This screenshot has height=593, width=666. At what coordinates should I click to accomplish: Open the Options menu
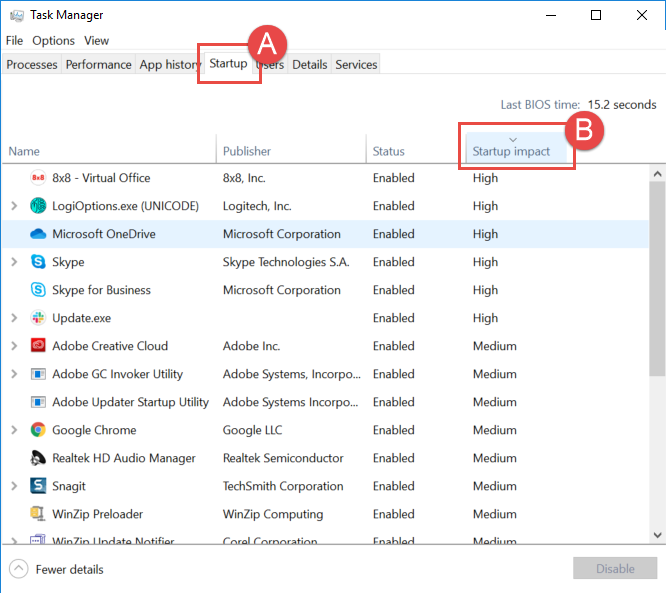point(54,41)
